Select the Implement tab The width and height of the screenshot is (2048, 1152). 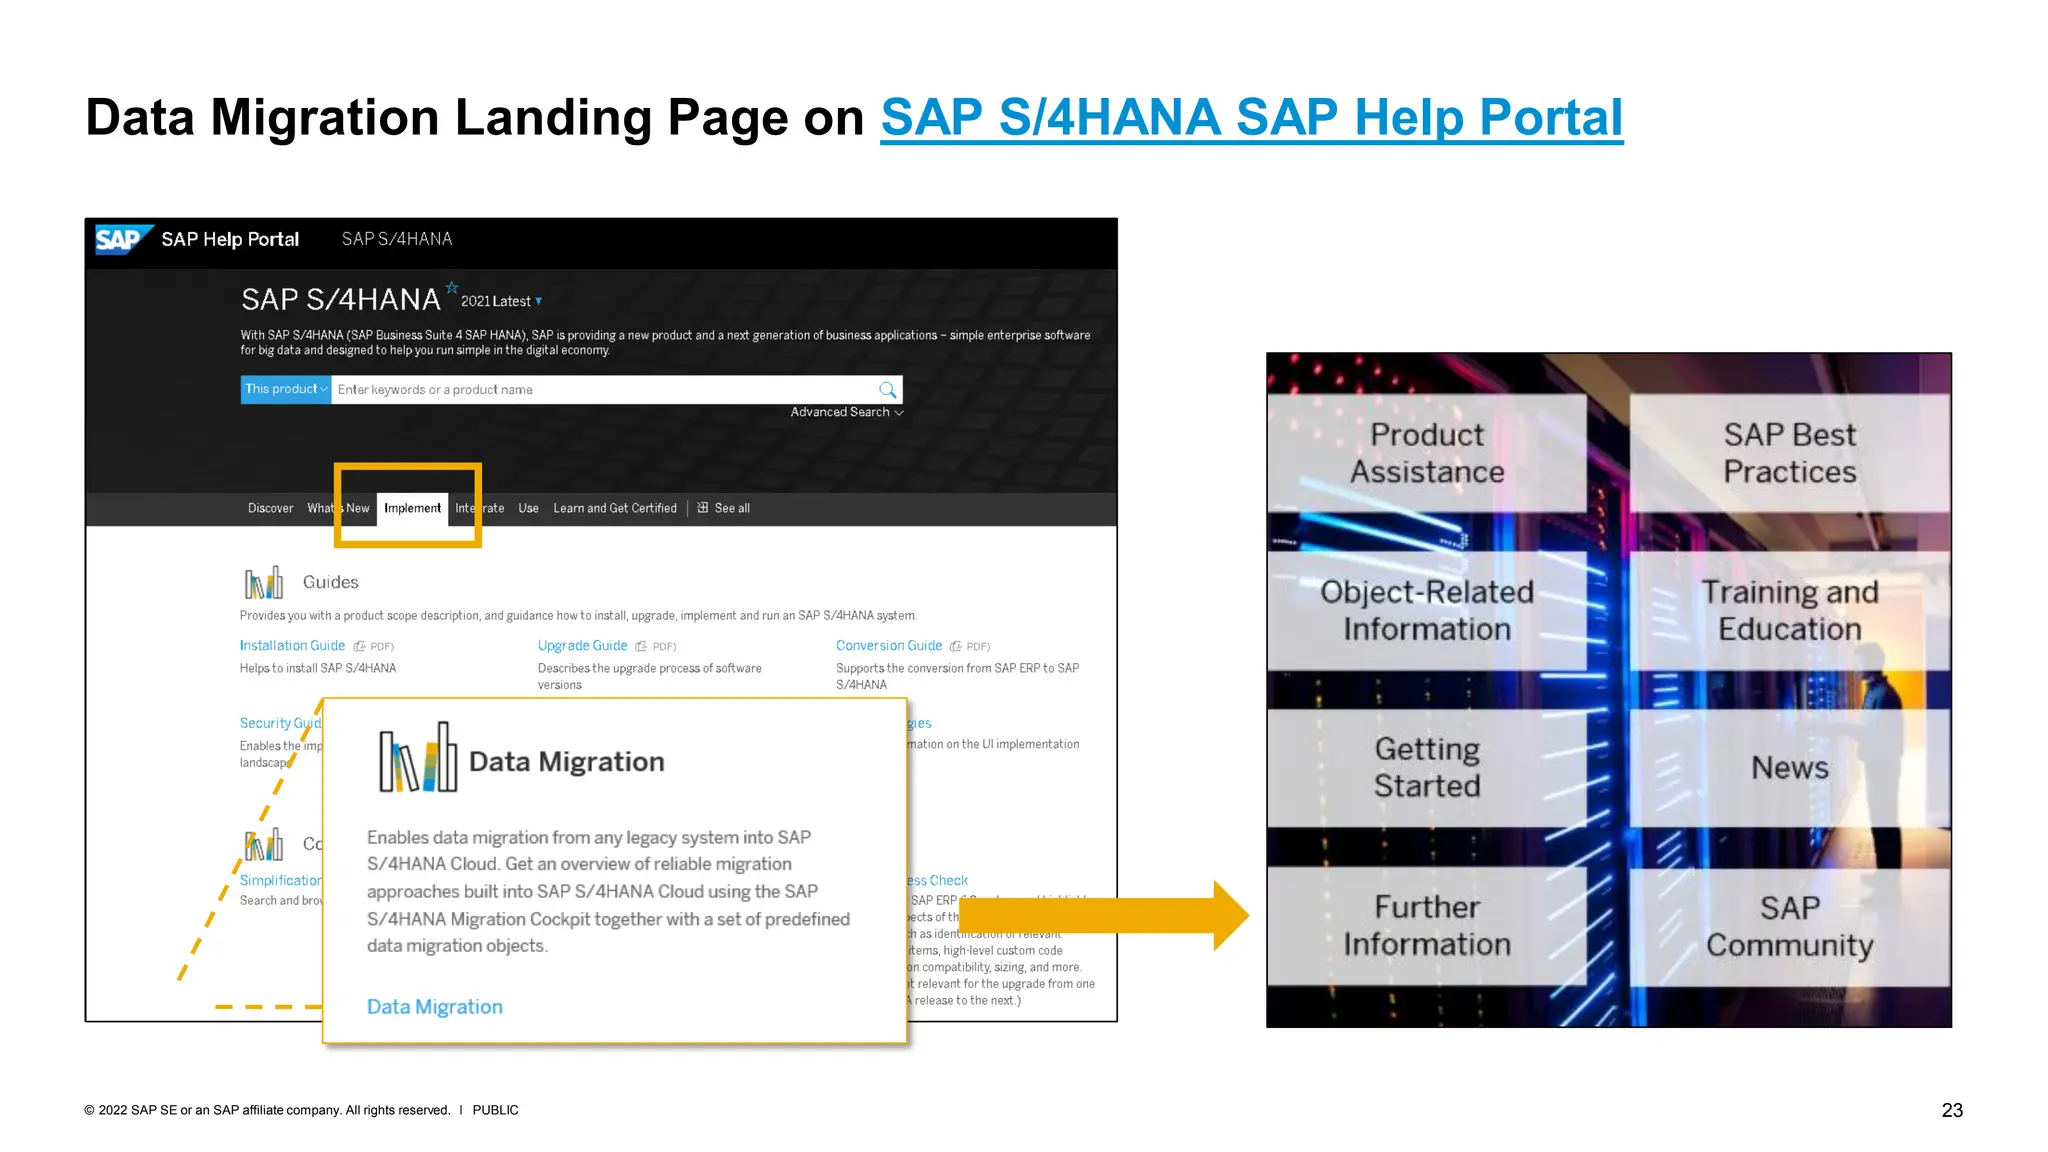click(412, 508)
